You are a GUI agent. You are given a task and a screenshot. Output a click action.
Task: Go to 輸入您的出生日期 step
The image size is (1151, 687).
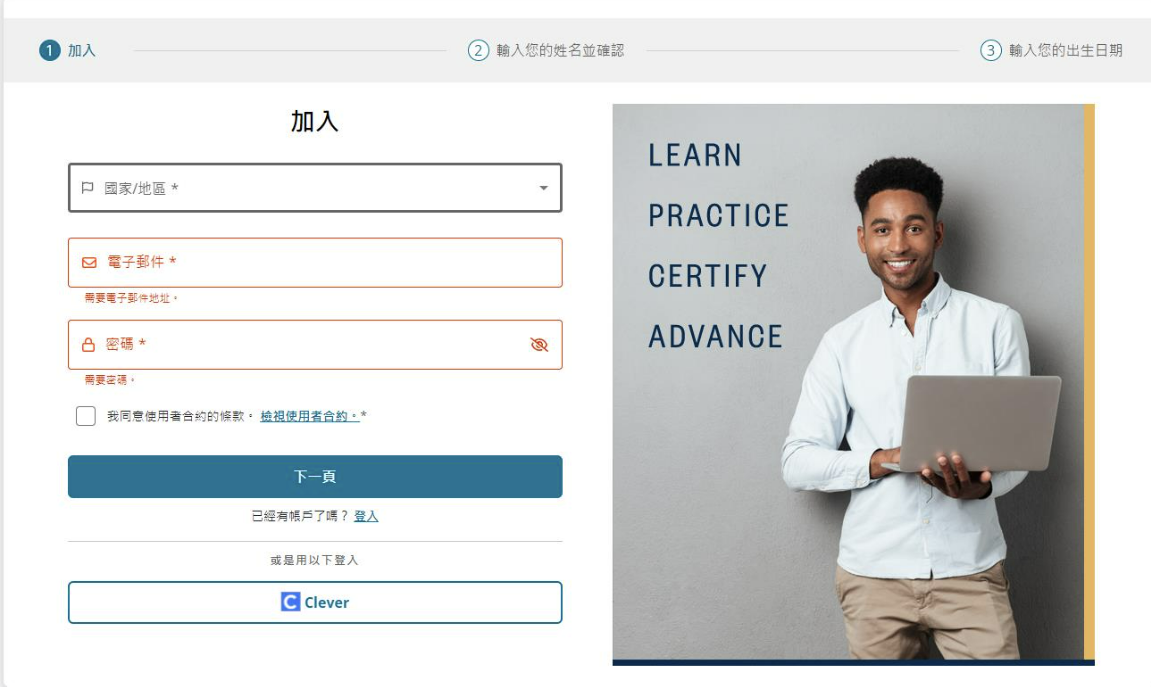(1065, 51)
